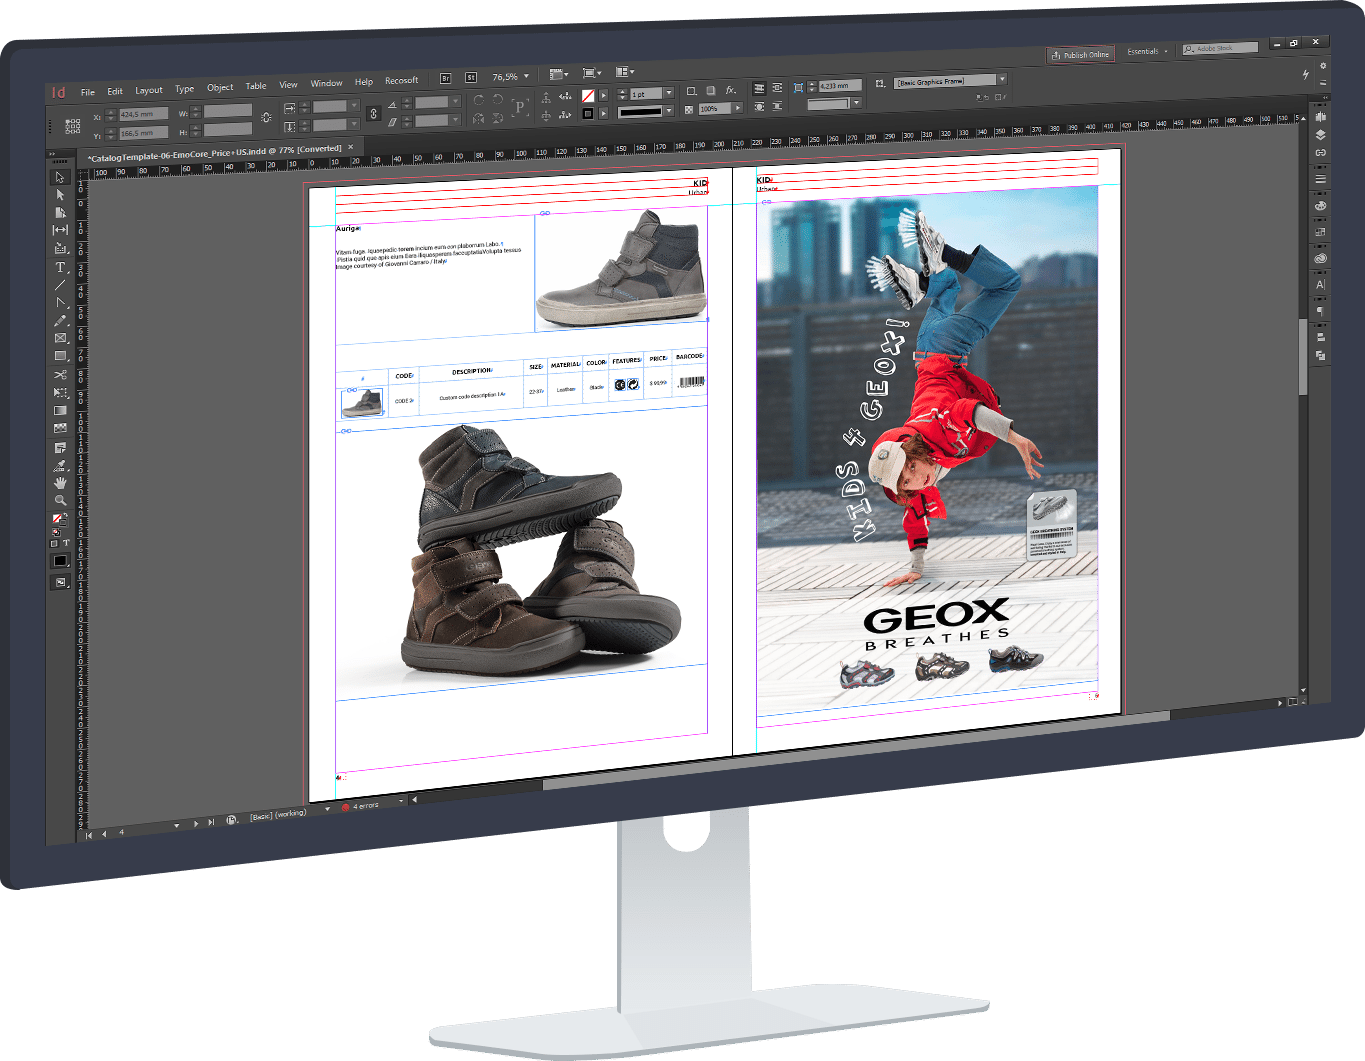This screenshot has height=1061, width=1365.
Task: Open the Essentials workspace switcher
Action: click(1146, 51)
